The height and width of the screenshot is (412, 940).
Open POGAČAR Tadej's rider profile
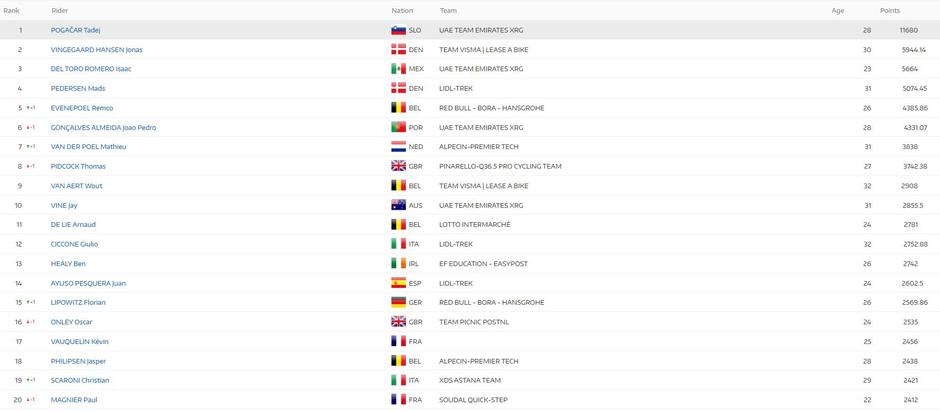coord(75,30)
